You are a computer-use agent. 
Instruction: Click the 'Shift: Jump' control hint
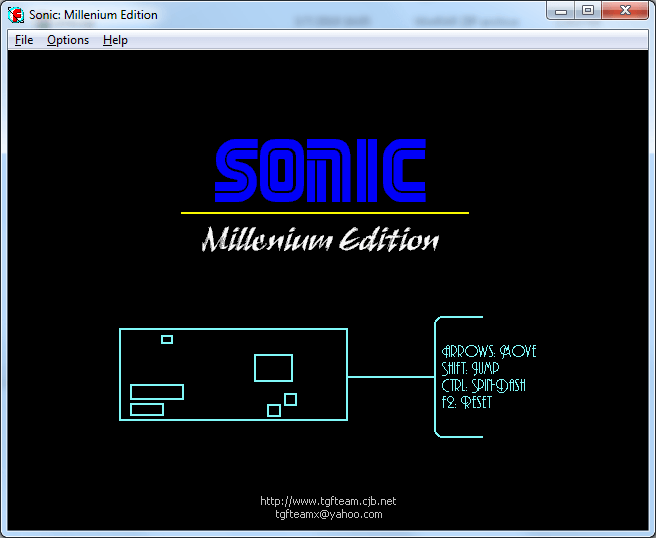pyautogui.click(x=471, y=369)
